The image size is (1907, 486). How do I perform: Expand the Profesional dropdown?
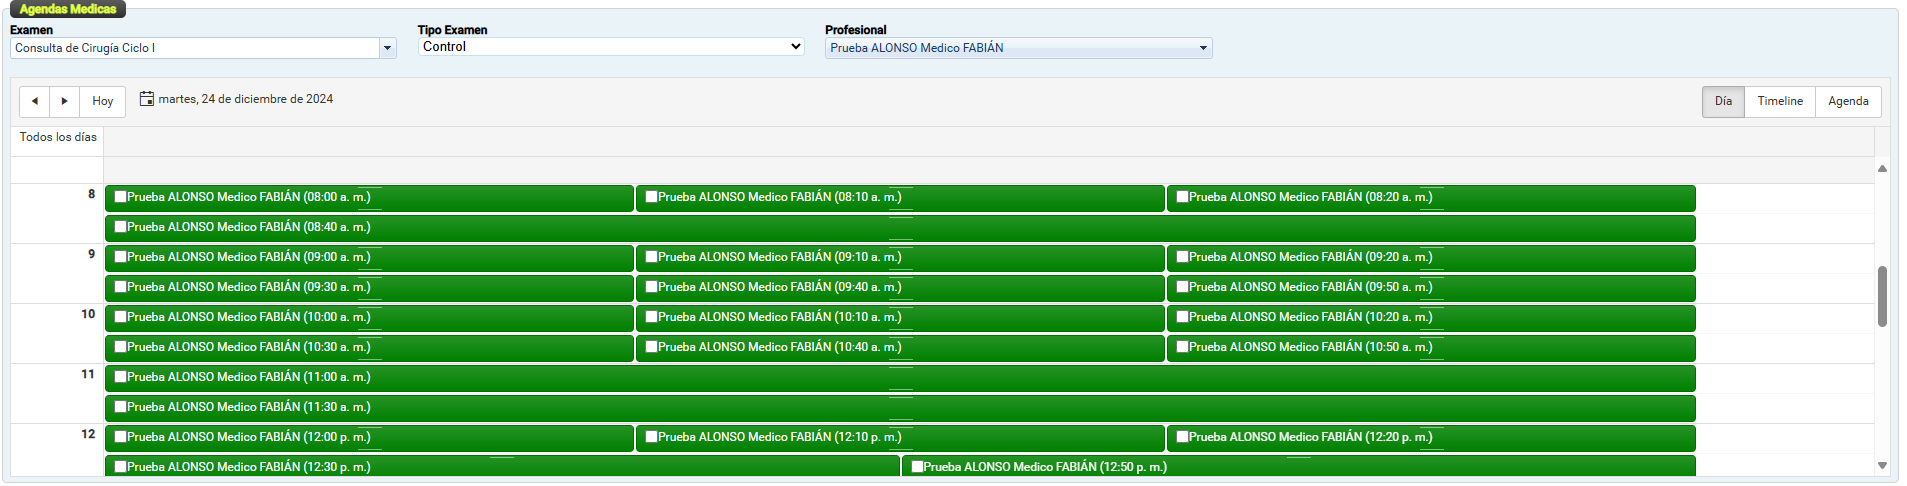(x=1203, y=48)
